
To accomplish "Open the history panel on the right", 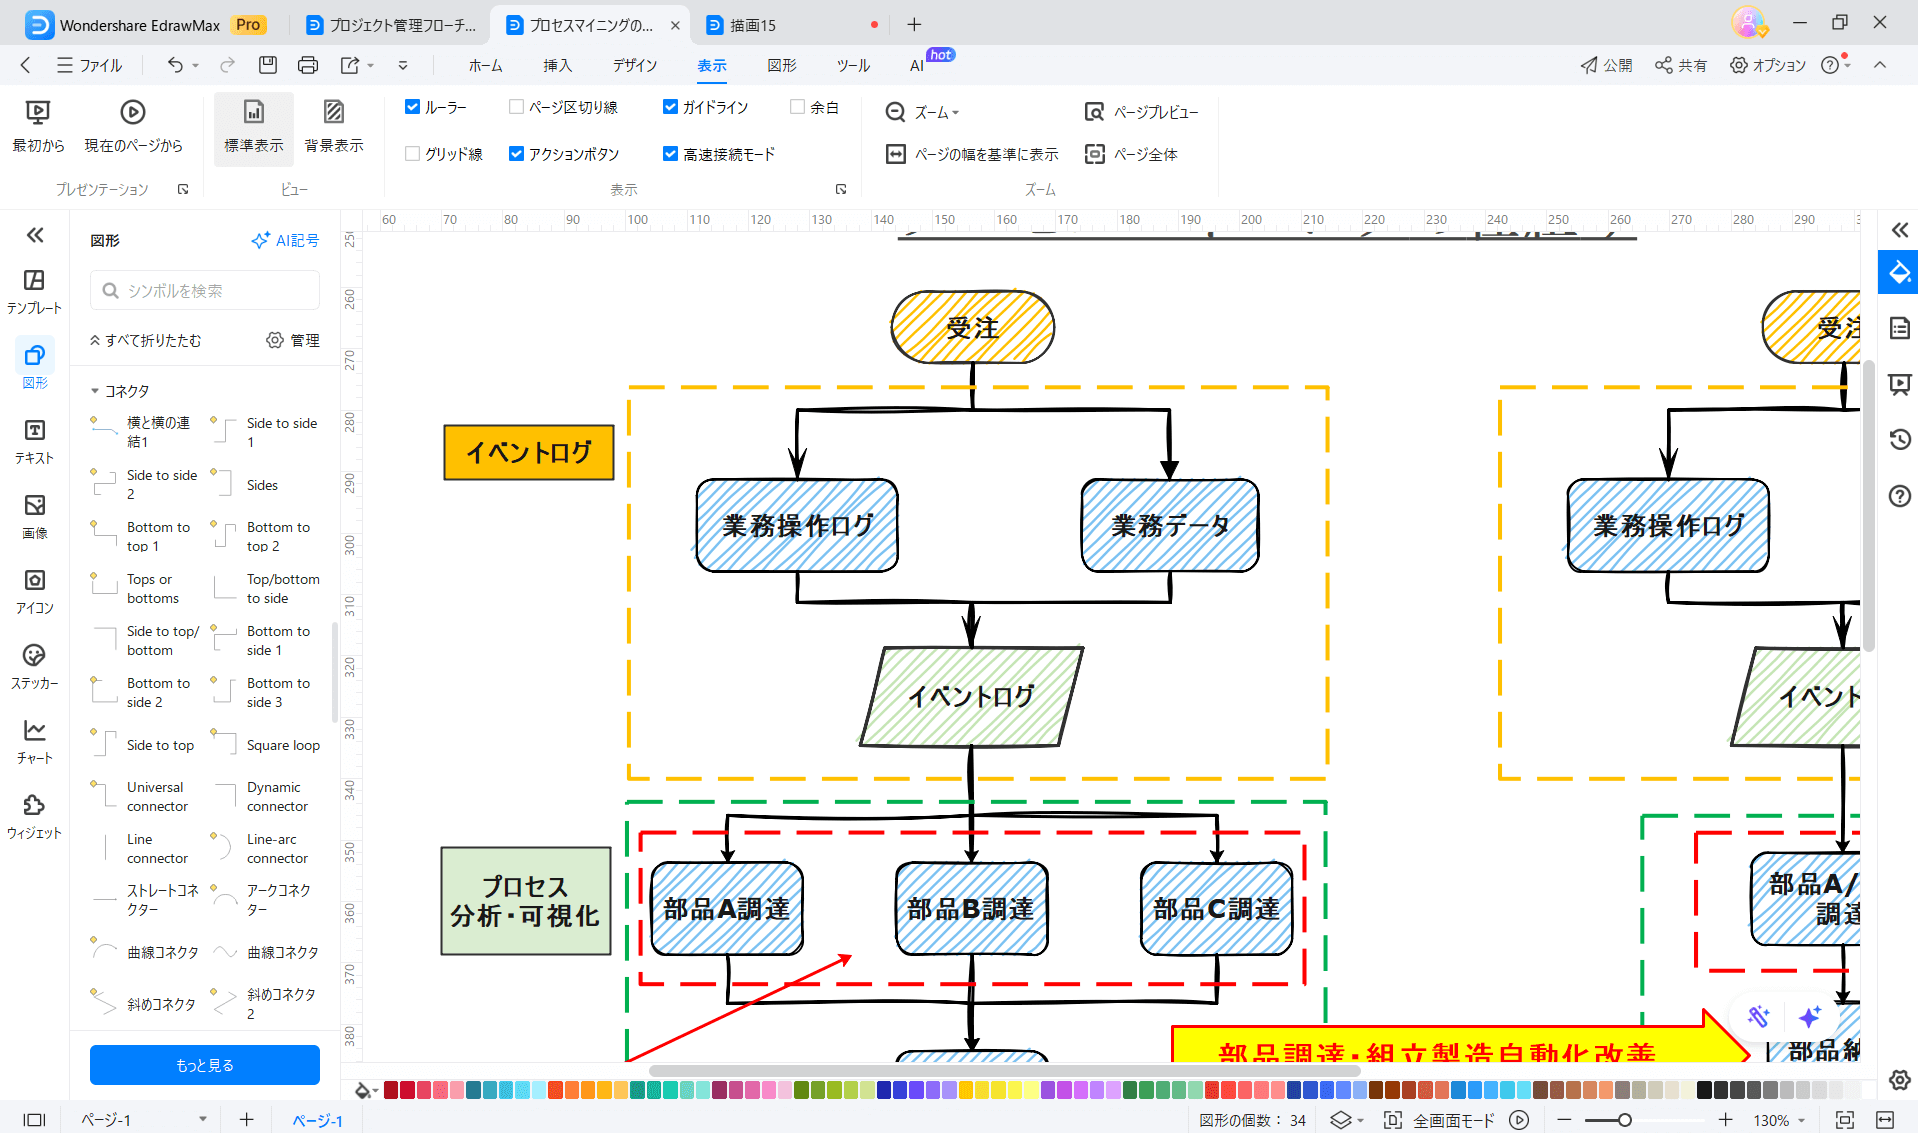I will pyautogui.click(x=1899, y=439).
